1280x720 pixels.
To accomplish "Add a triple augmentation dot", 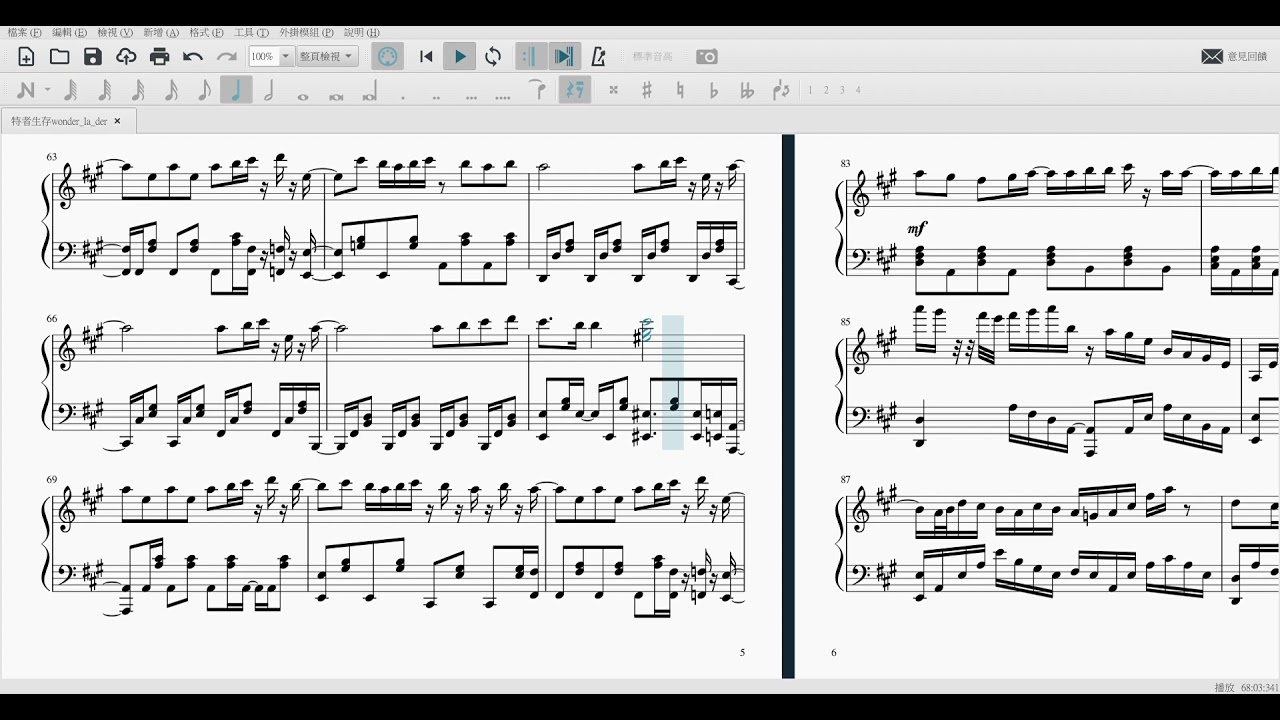I will 470,98.
